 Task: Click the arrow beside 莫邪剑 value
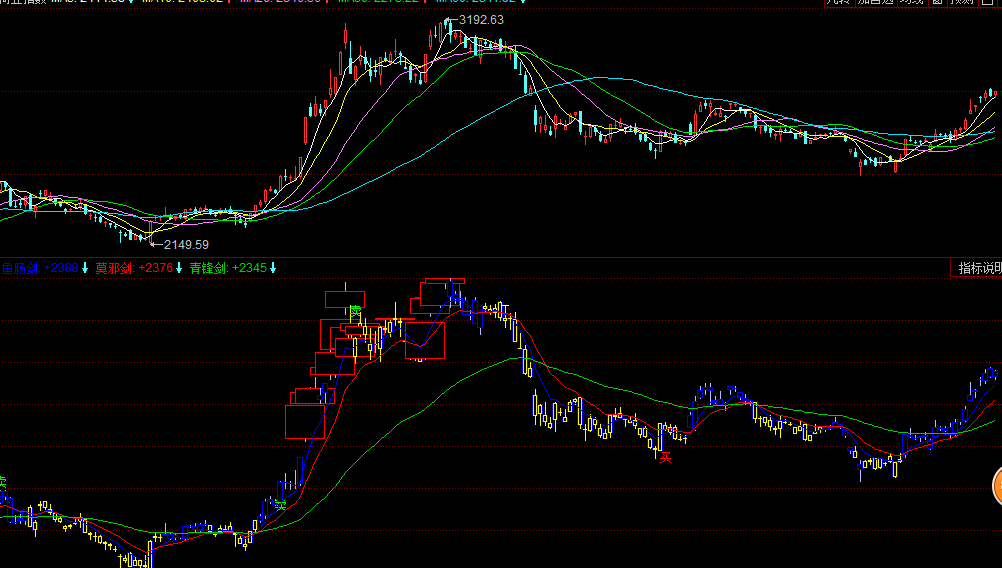(x=181, y=268)
